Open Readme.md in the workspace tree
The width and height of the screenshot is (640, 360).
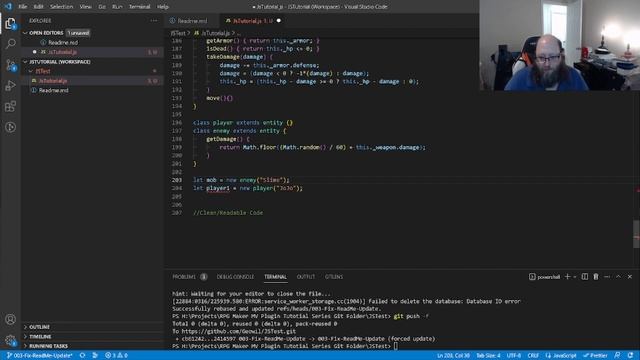click(93, 90)
